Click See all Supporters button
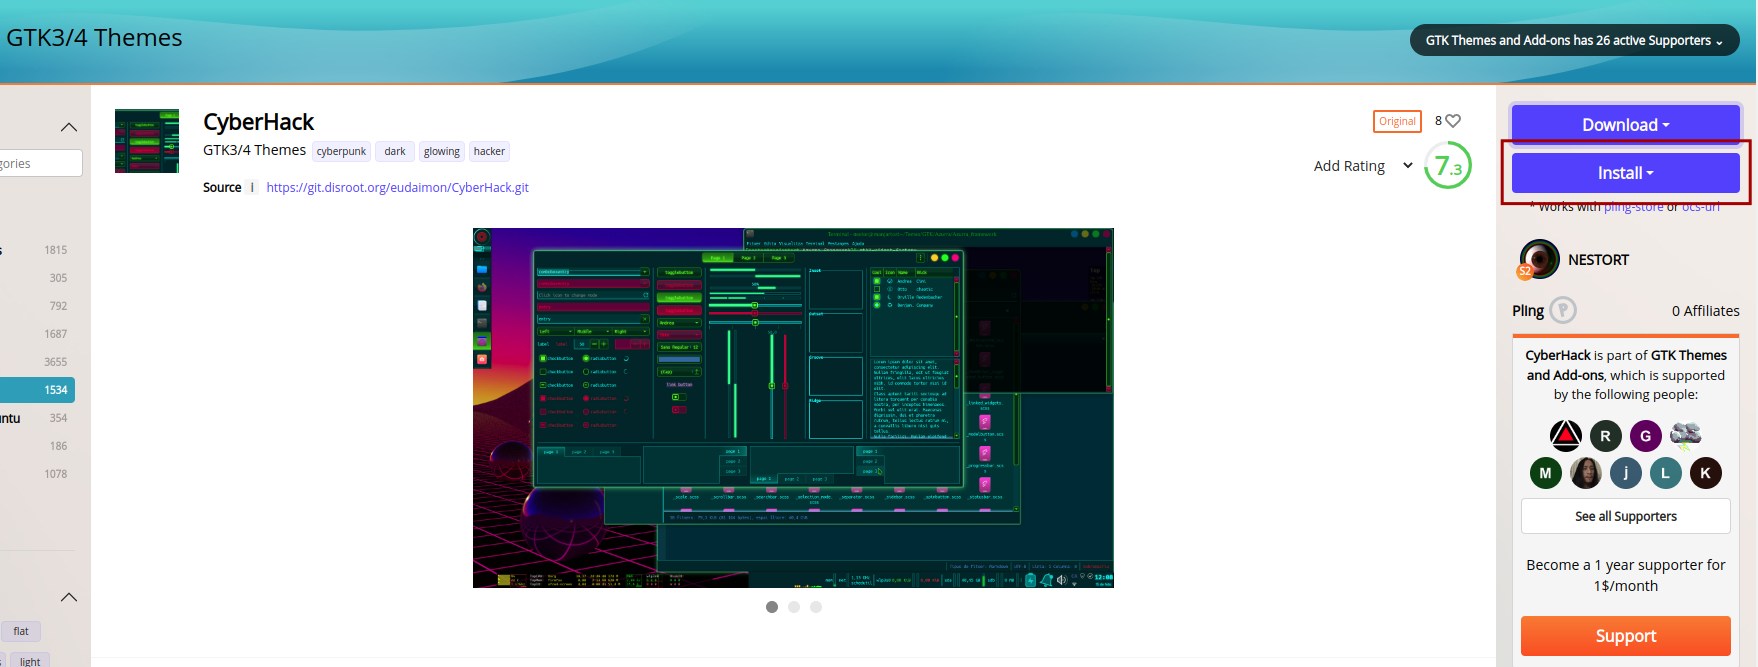The height and width of the screenshot is (667, 1758). pyautogui.click(x=1626, y=516)
